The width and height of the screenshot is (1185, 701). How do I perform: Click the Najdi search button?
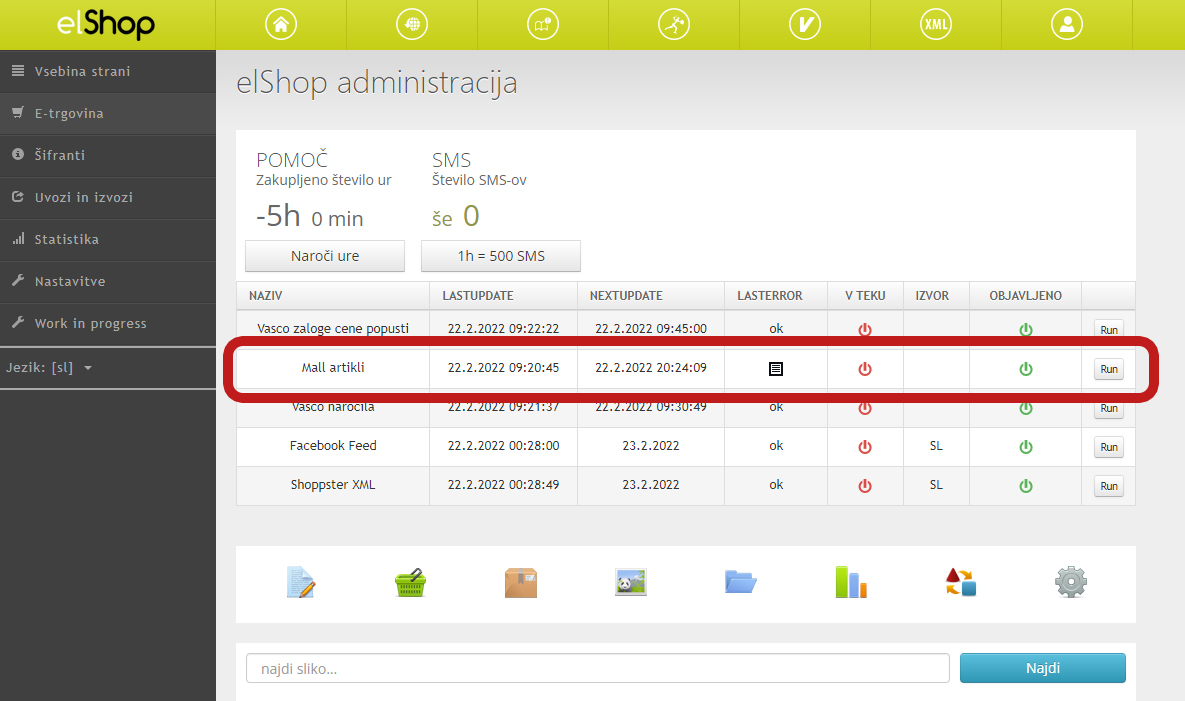(x=1043, y=668)
